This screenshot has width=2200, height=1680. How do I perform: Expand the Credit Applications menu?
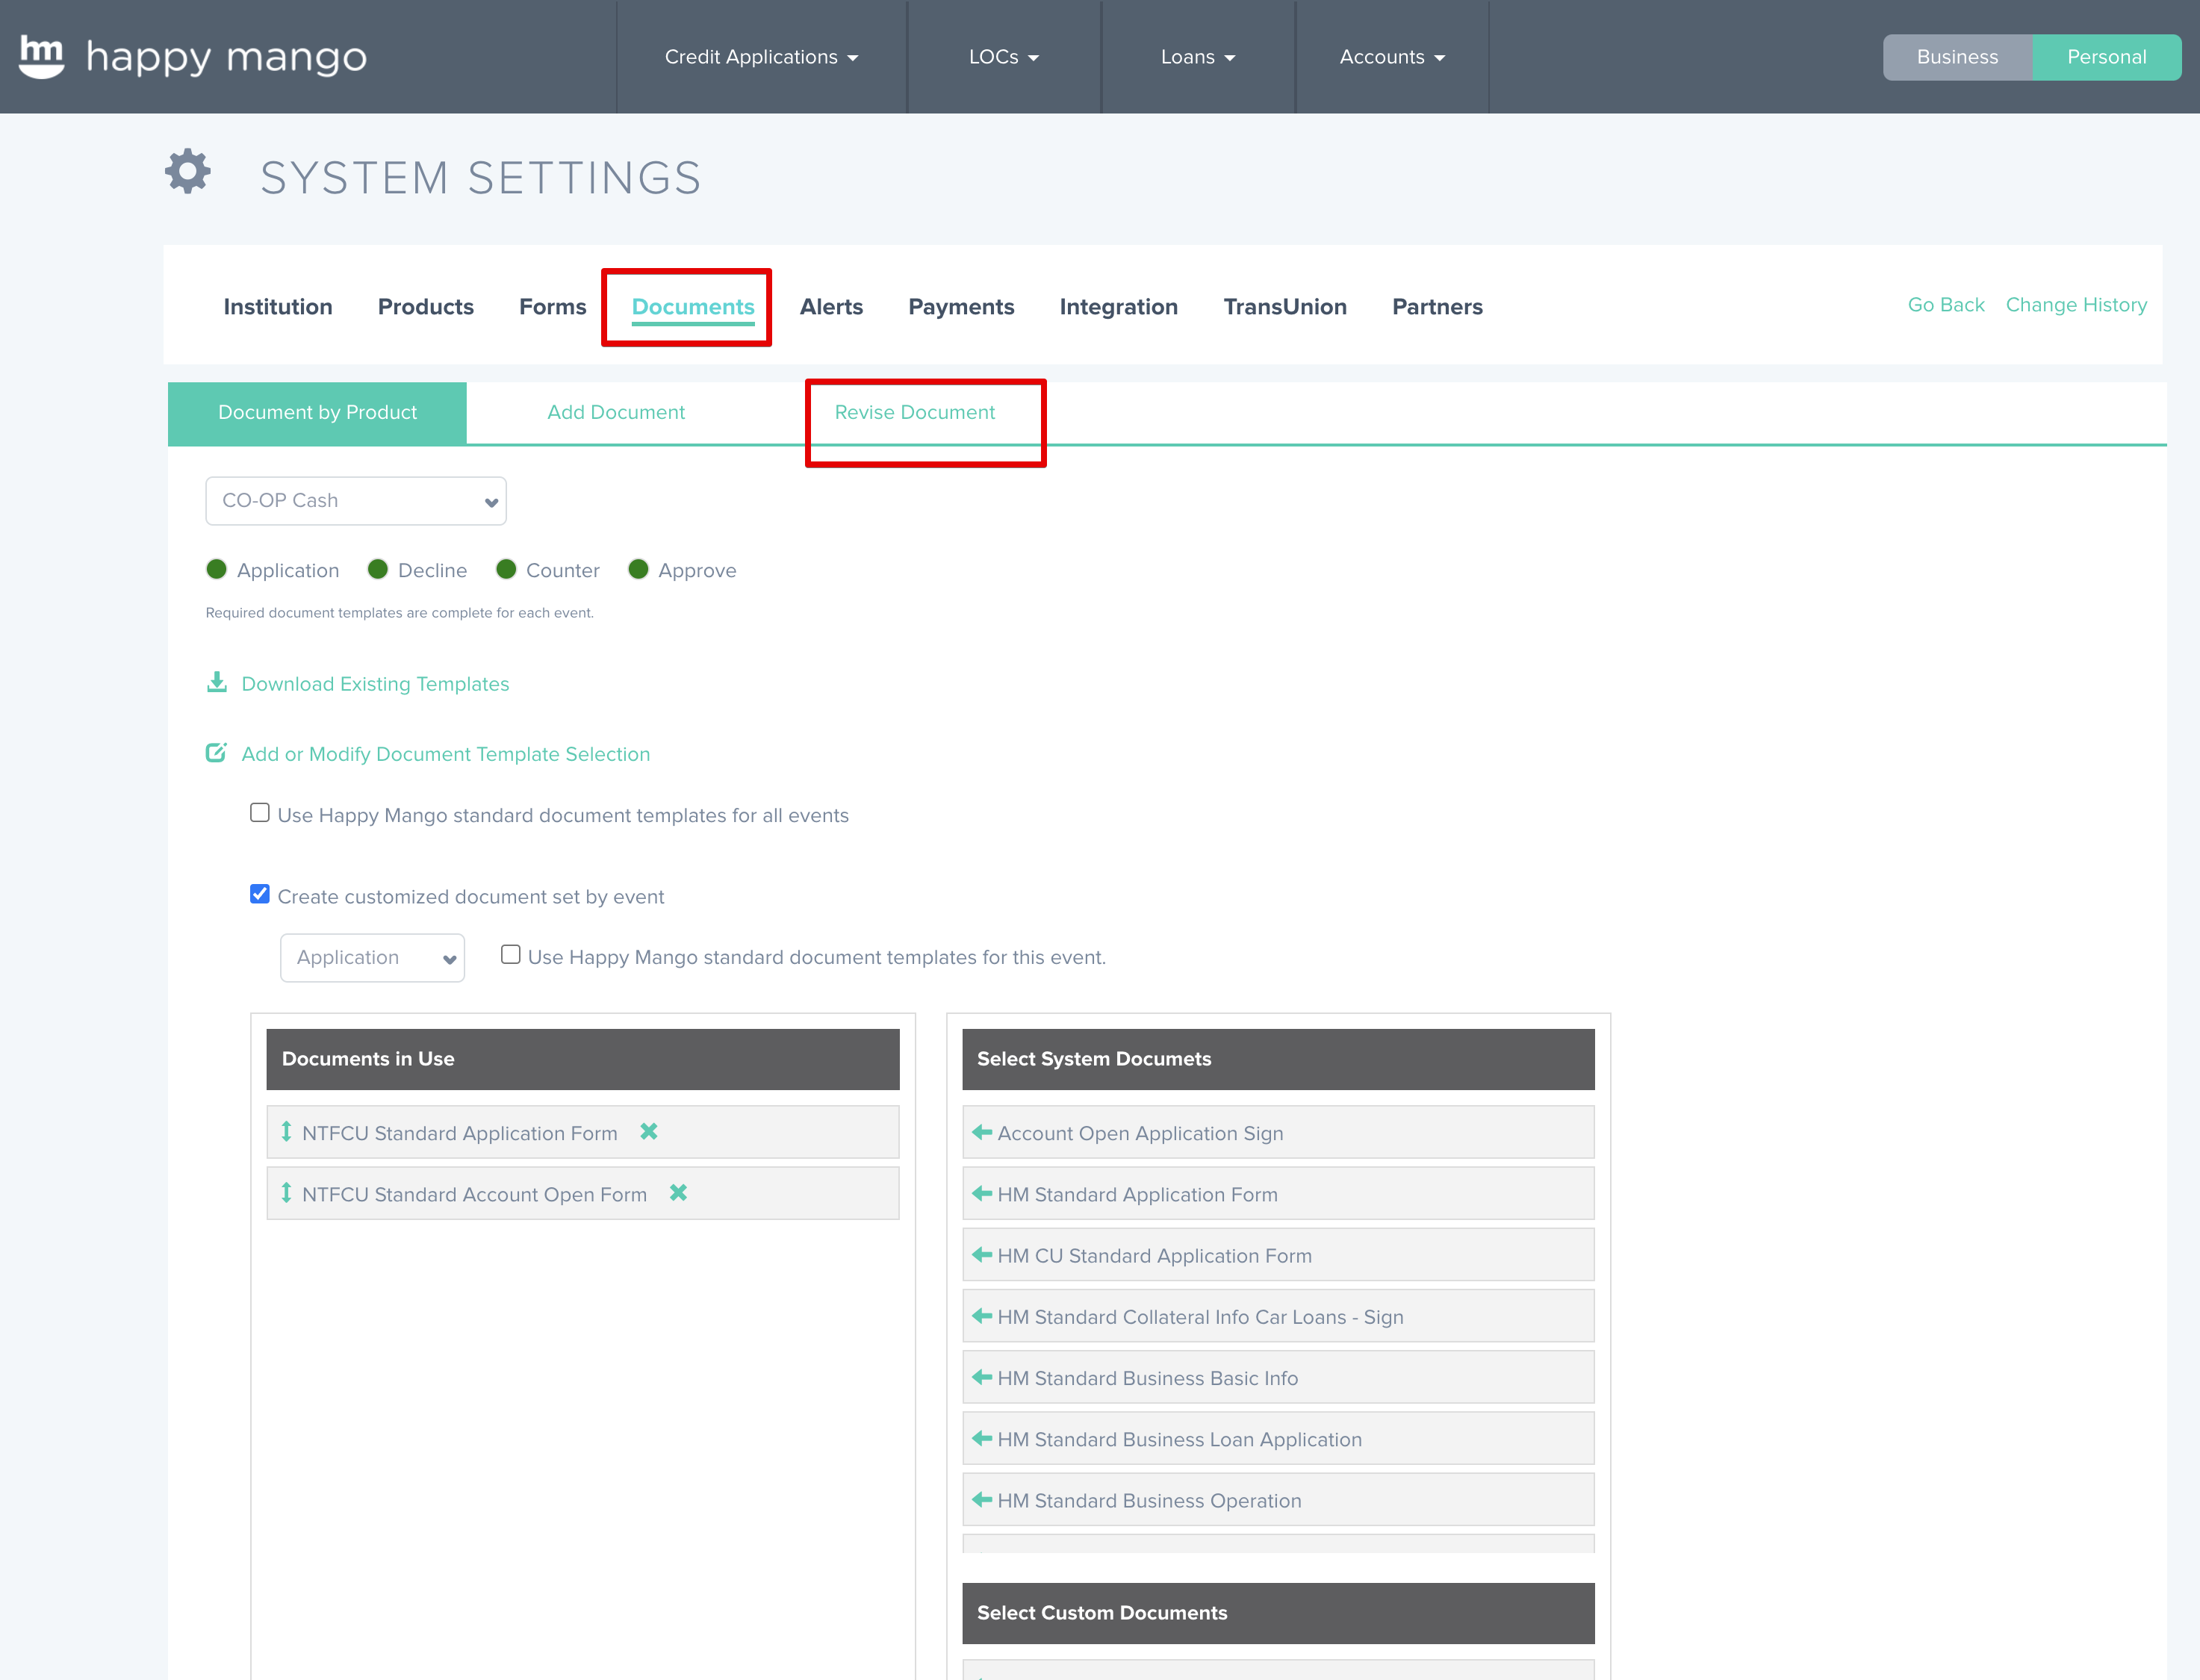761,57
